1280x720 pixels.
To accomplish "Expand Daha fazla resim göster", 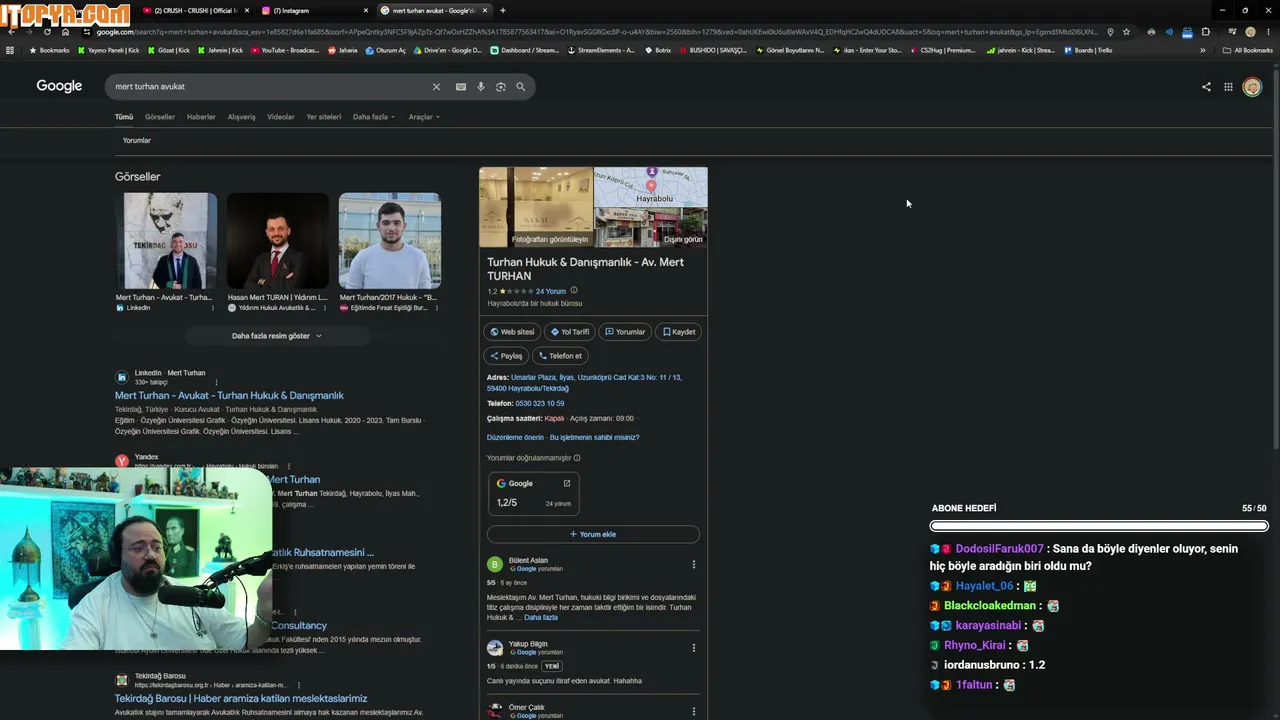I will 277,336.
